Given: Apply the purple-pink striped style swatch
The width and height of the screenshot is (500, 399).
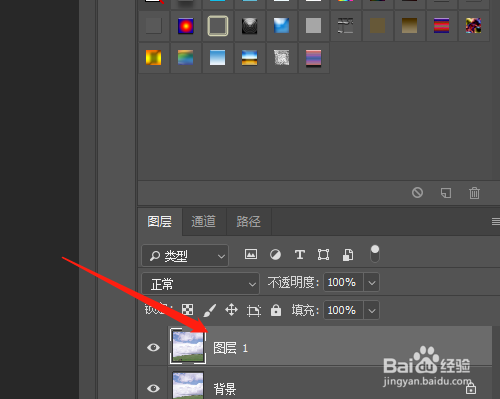Looking at the screenshot, I should [314, 58].
